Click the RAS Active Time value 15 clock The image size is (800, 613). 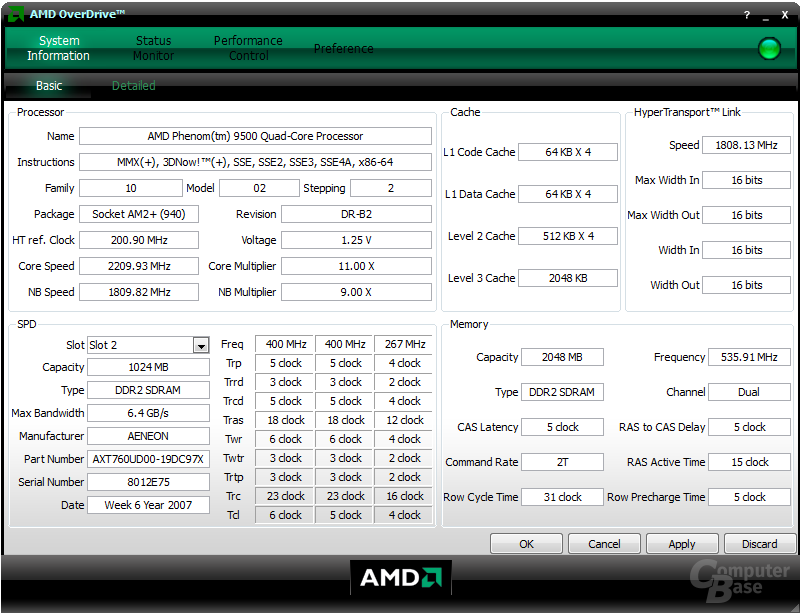[x=749, y=462]
